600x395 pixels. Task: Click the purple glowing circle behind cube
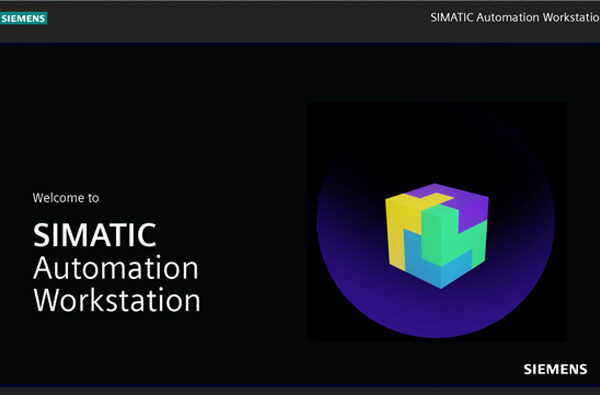click(x=436, y=221)
